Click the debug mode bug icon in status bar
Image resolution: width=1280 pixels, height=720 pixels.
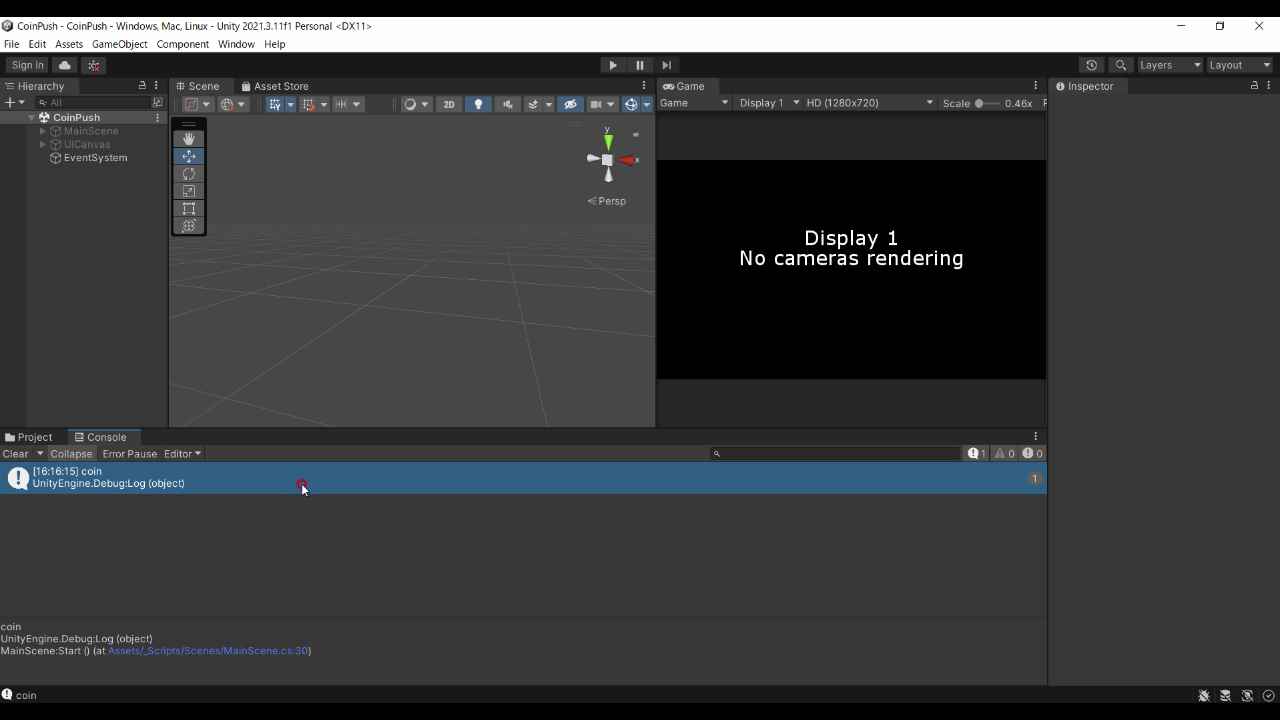click(1204, 696)
